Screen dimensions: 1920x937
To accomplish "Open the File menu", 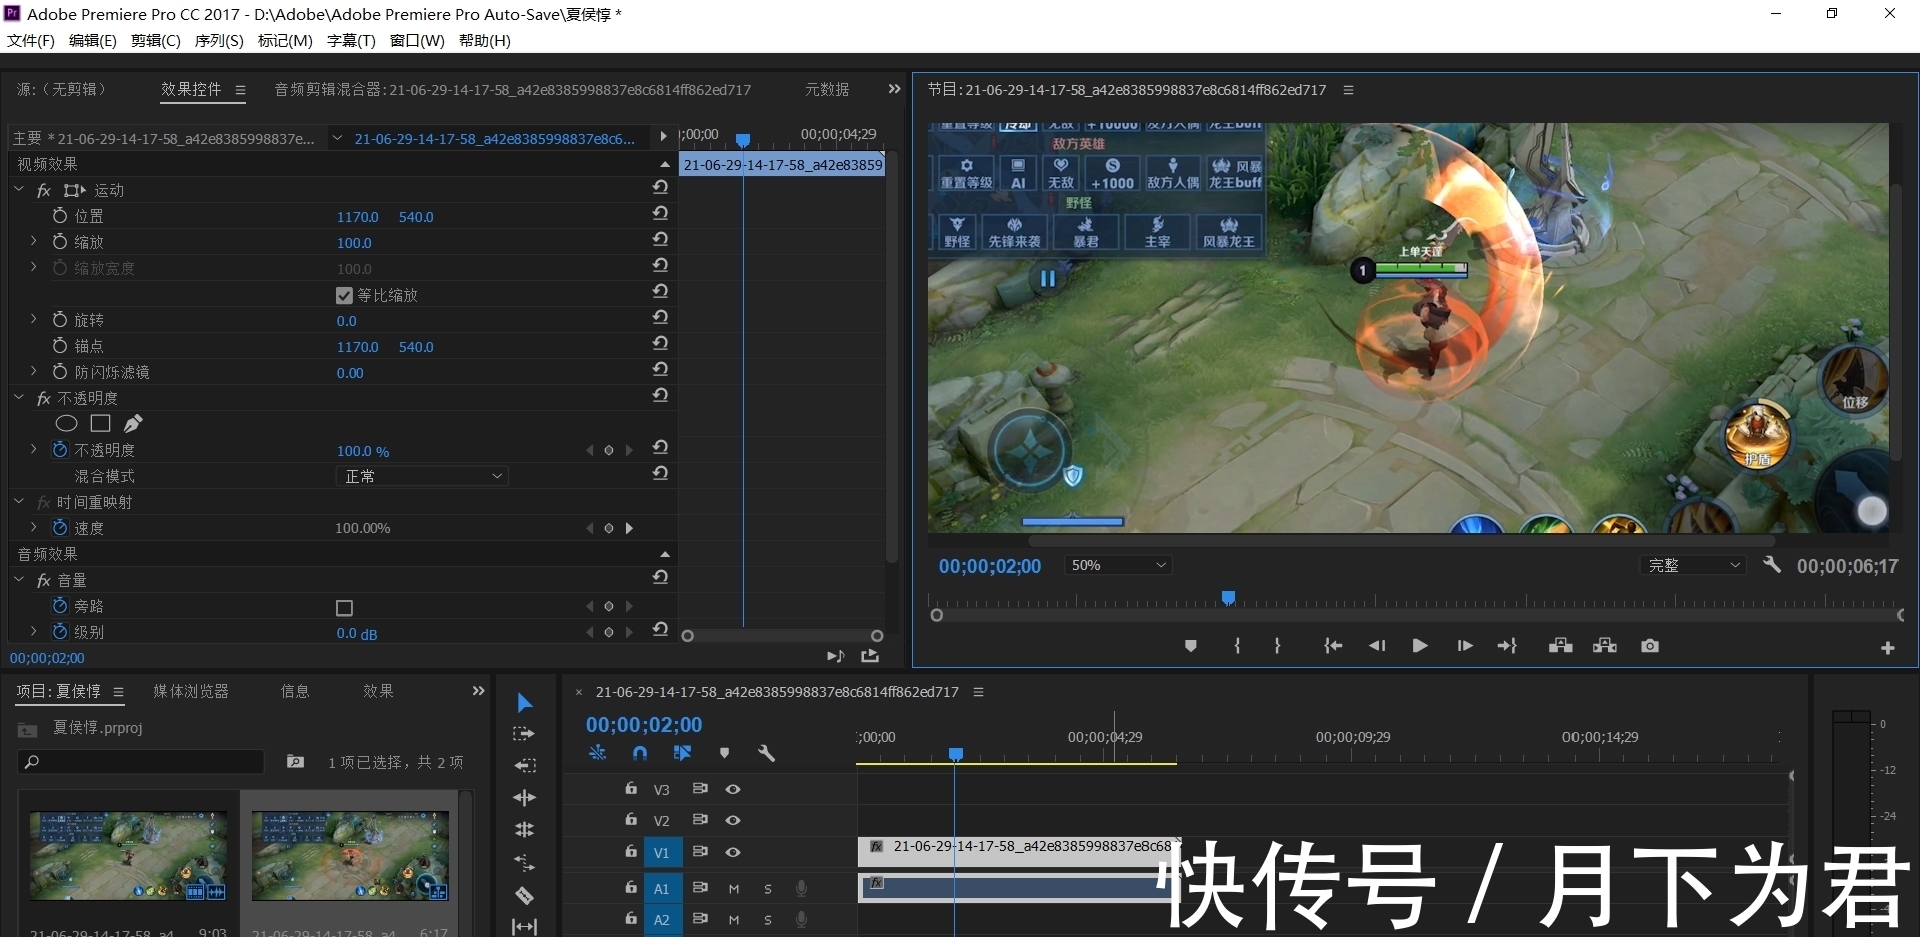I will [31, 40].
